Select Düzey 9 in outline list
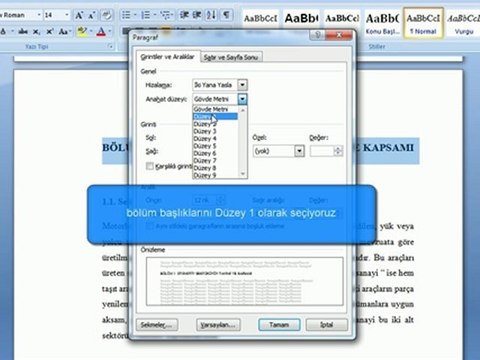The height and width of the screenshot is (360, 480). [215, 175]
